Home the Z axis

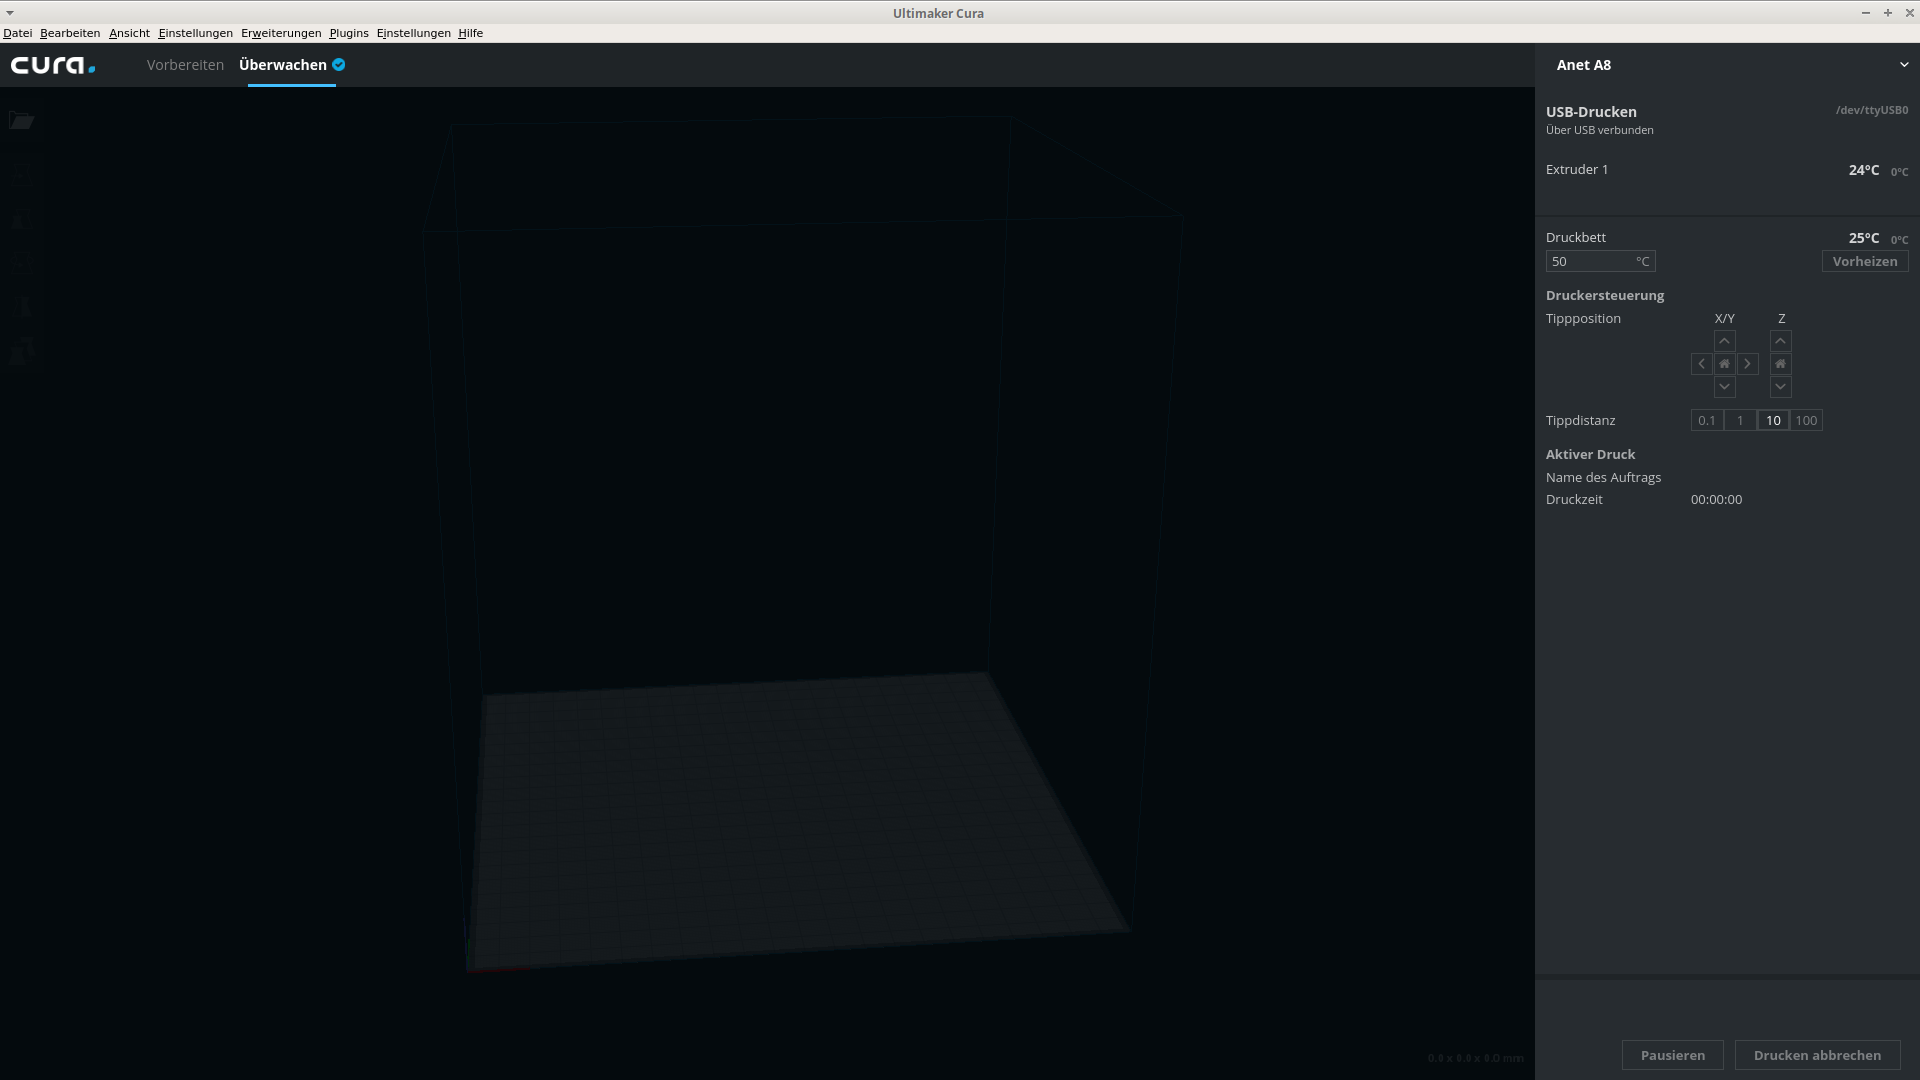point(1780,364)
